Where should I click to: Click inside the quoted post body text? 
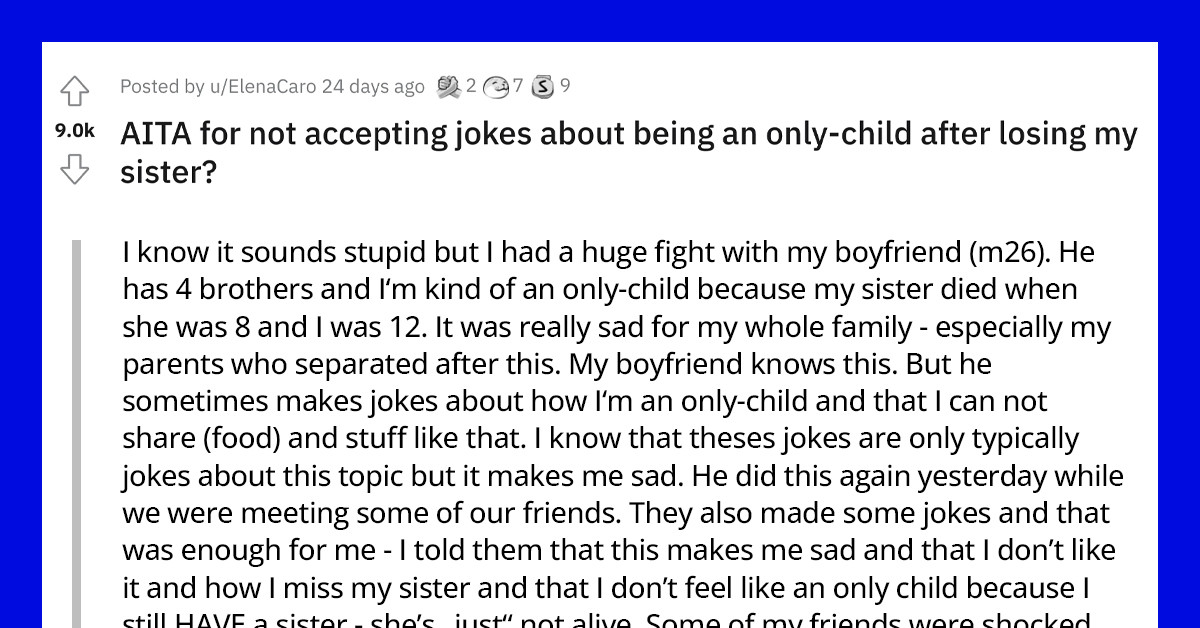click(x=600, y=400)
